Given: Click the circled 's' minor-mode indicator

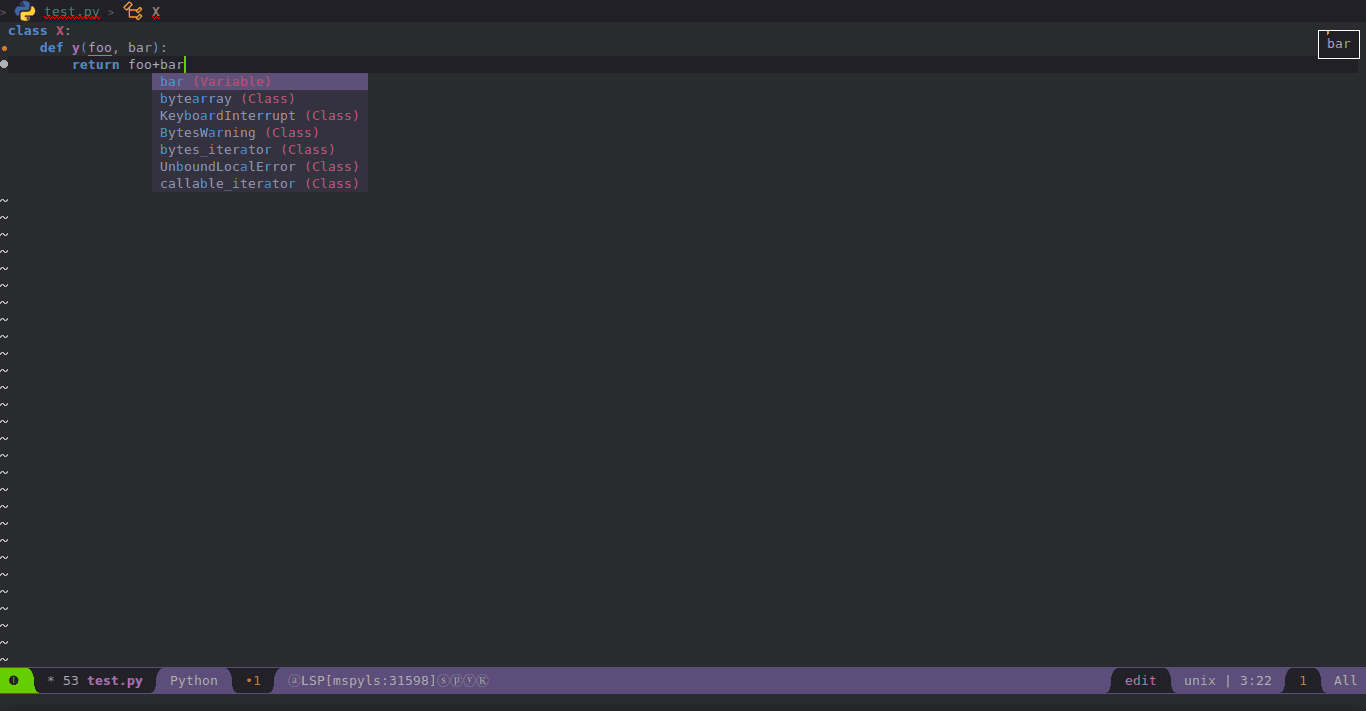Looking at the screenshot, I should click(443, 681).
